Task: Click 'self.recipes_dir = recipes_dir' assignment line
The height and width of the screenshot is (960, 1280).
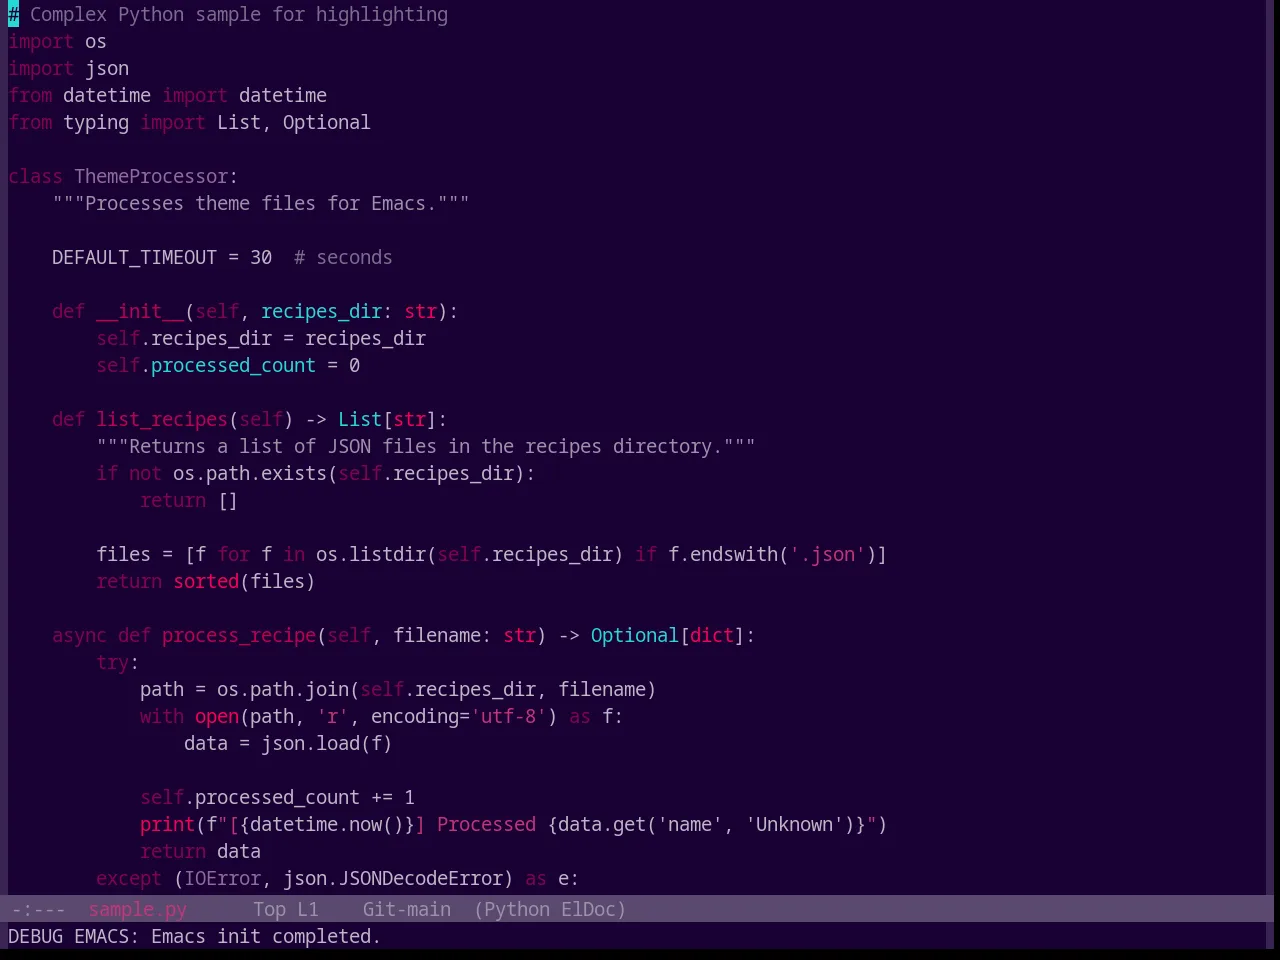Action: click(x=261, y=338)
